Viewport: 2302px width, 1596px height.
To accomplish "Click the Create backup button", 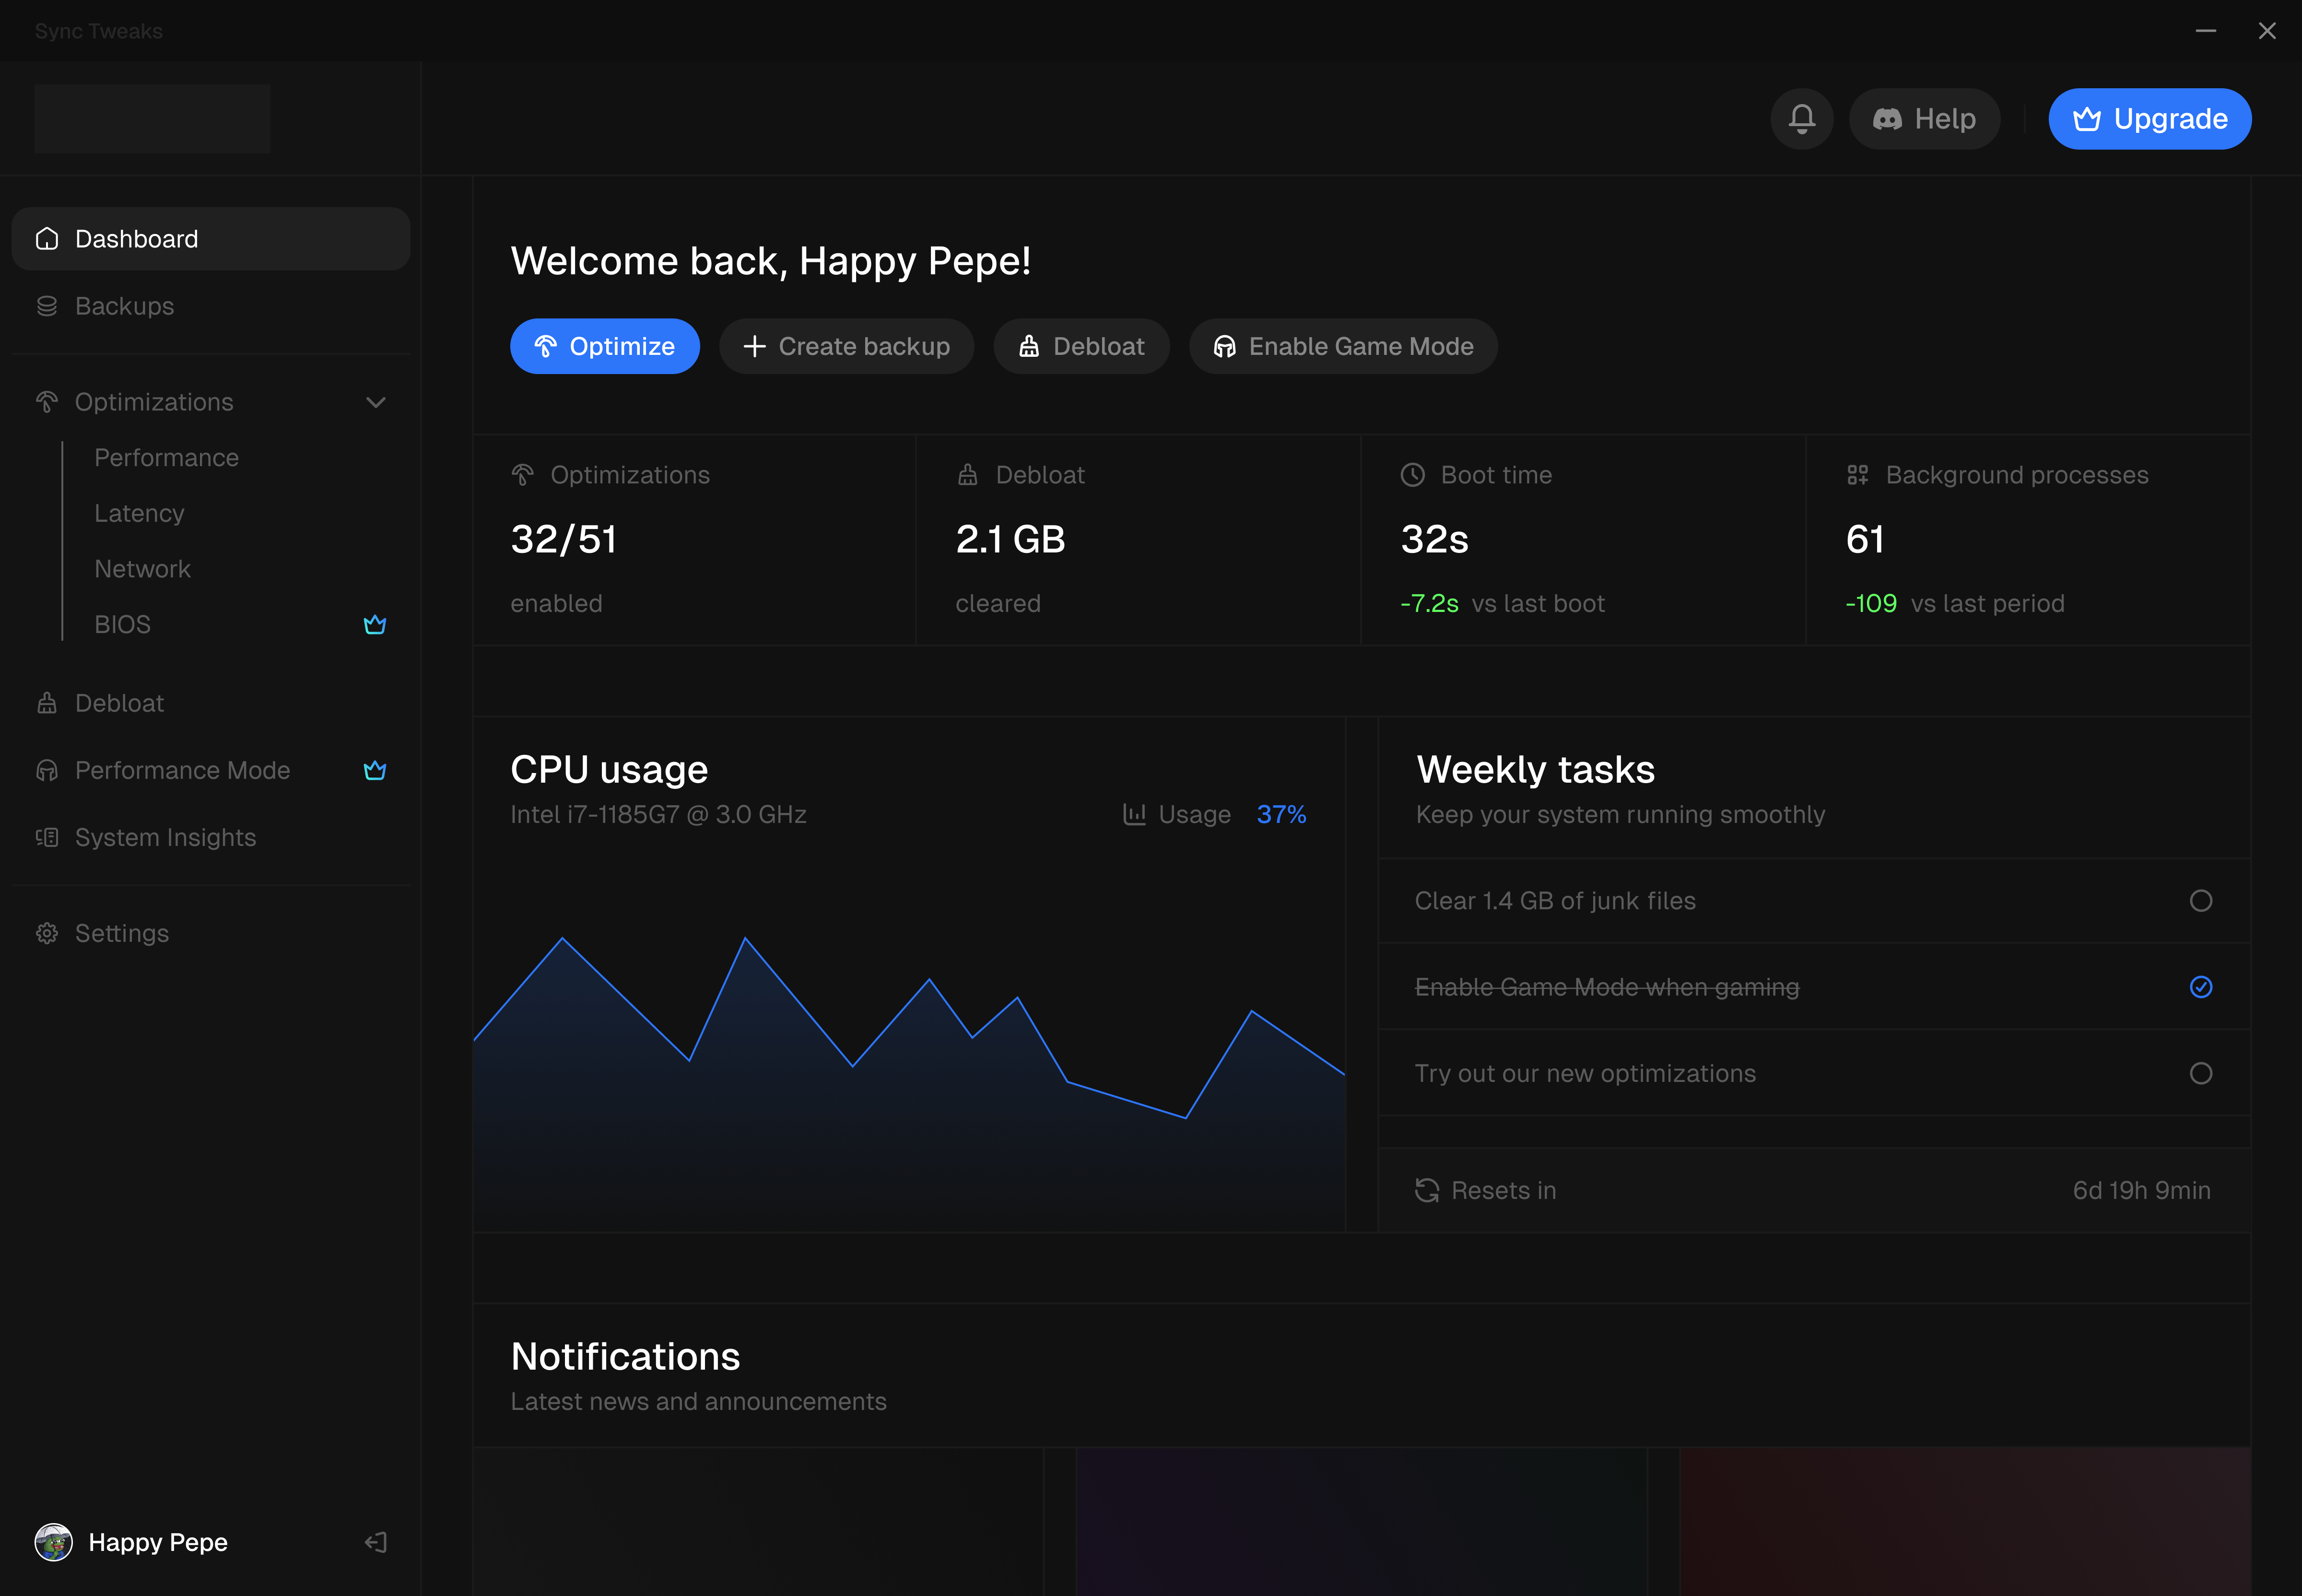I will 846,346.
